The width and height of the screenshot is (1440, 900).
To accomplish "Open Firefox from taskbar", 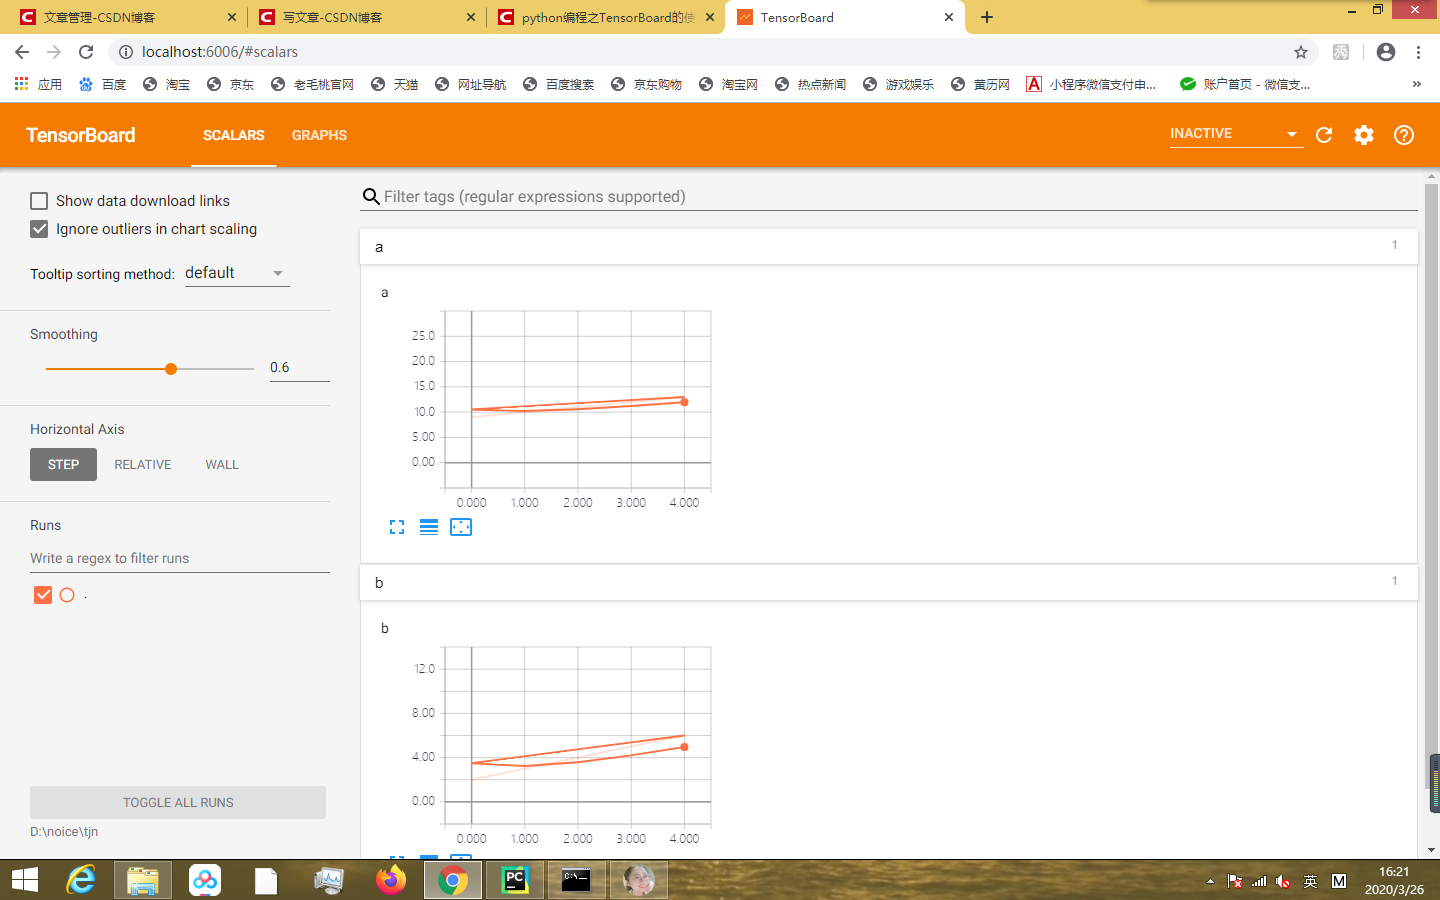I will click(391, 880).
